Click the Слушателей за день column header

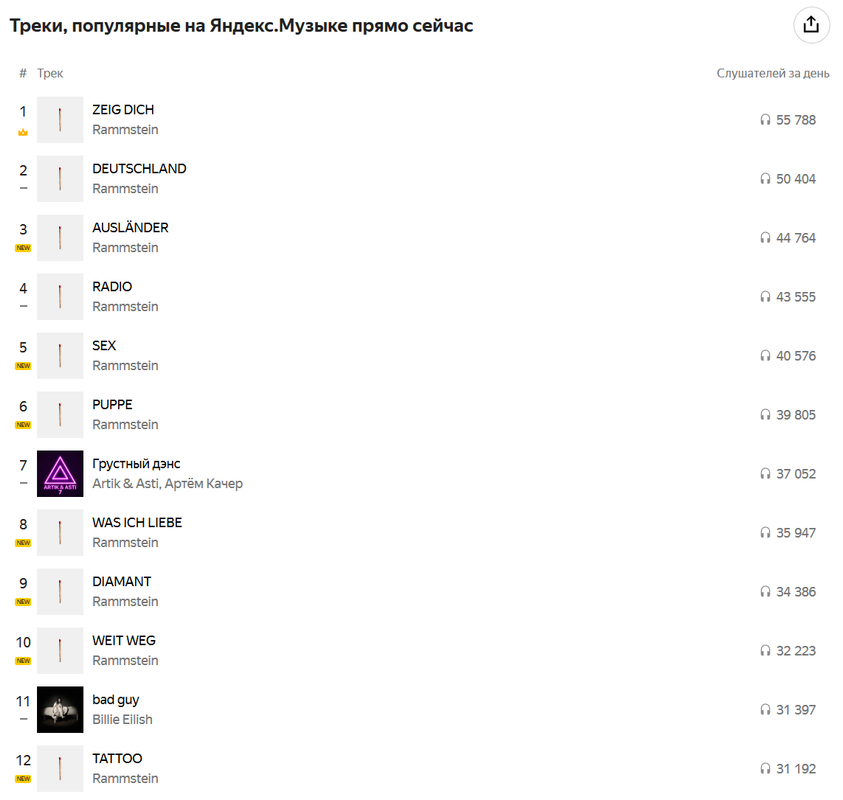coord(773,73)
